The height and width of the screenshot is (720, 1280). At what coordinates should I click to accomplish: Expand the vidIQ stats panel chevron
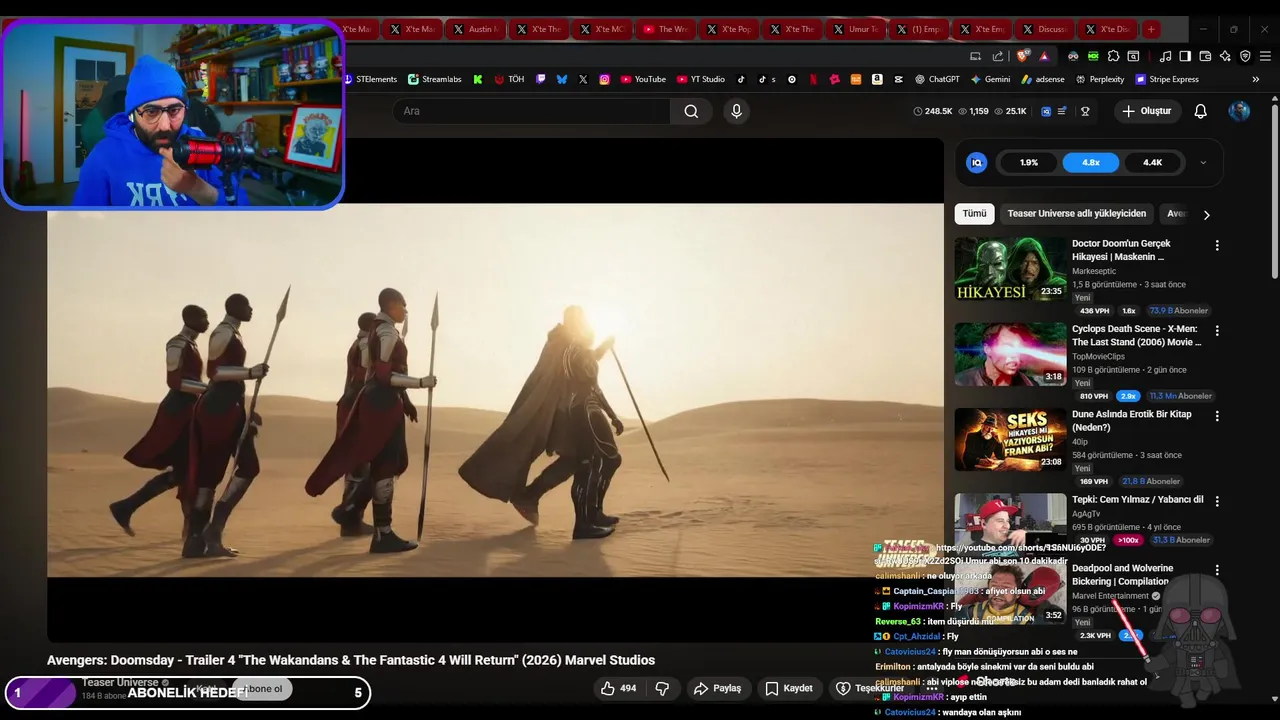pos(1203,162)
